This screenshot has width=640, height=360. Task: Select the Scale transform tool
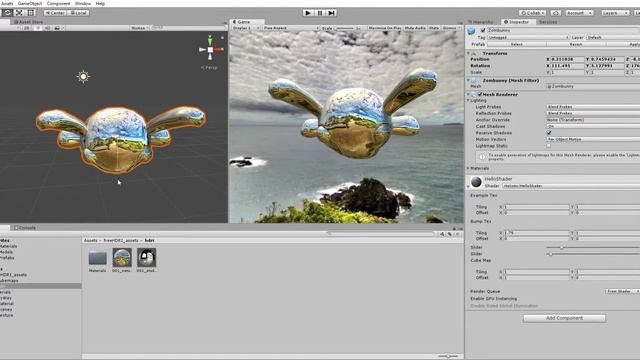pyautogui.click(x=19, y=13)
